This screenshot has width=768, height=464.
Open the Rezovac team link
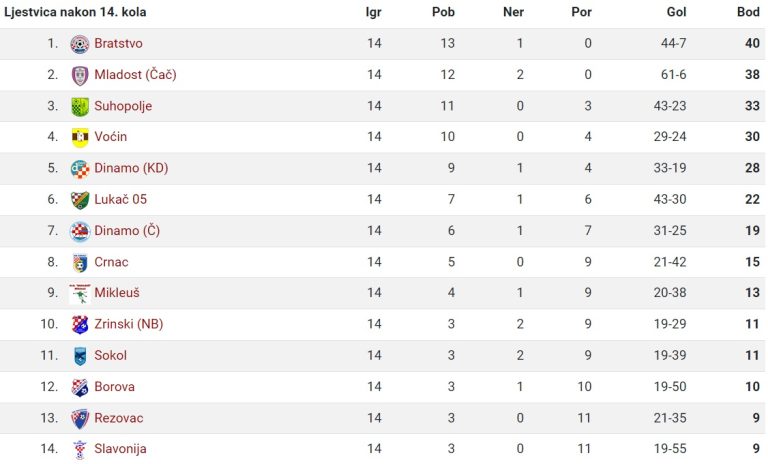(x=119, y=418)
